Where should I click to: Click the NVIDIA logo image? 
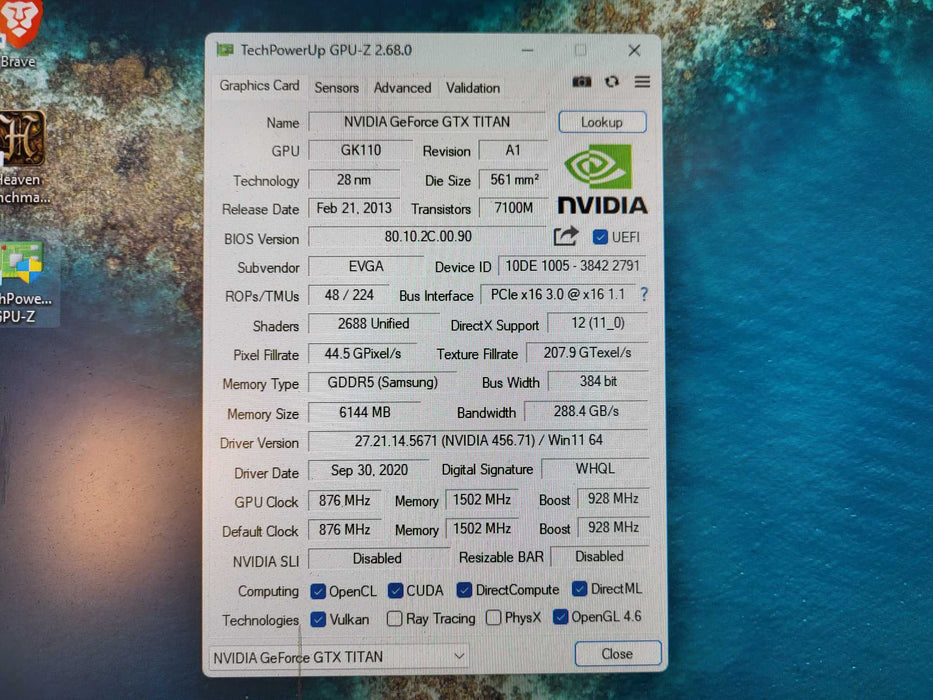[x=602, y=179]
